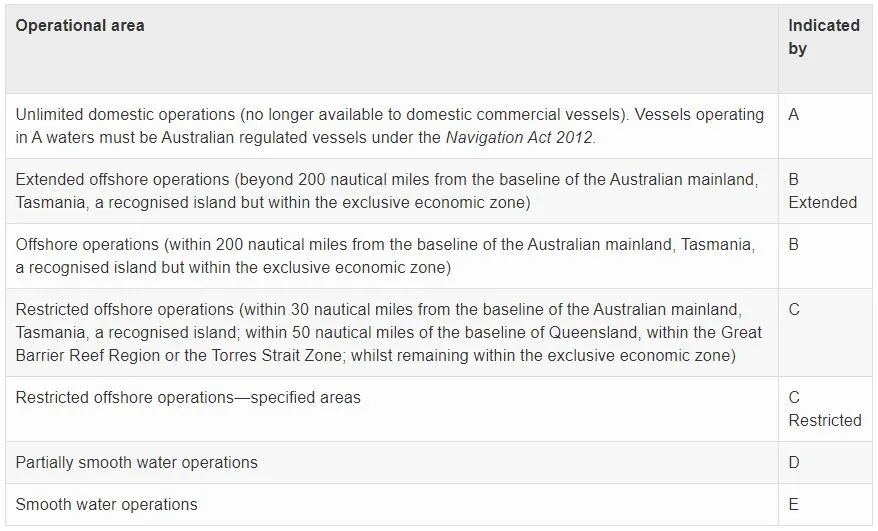Click the standalone "B" indicator cell
Screen dimensions: 878x531
(794, 245)
